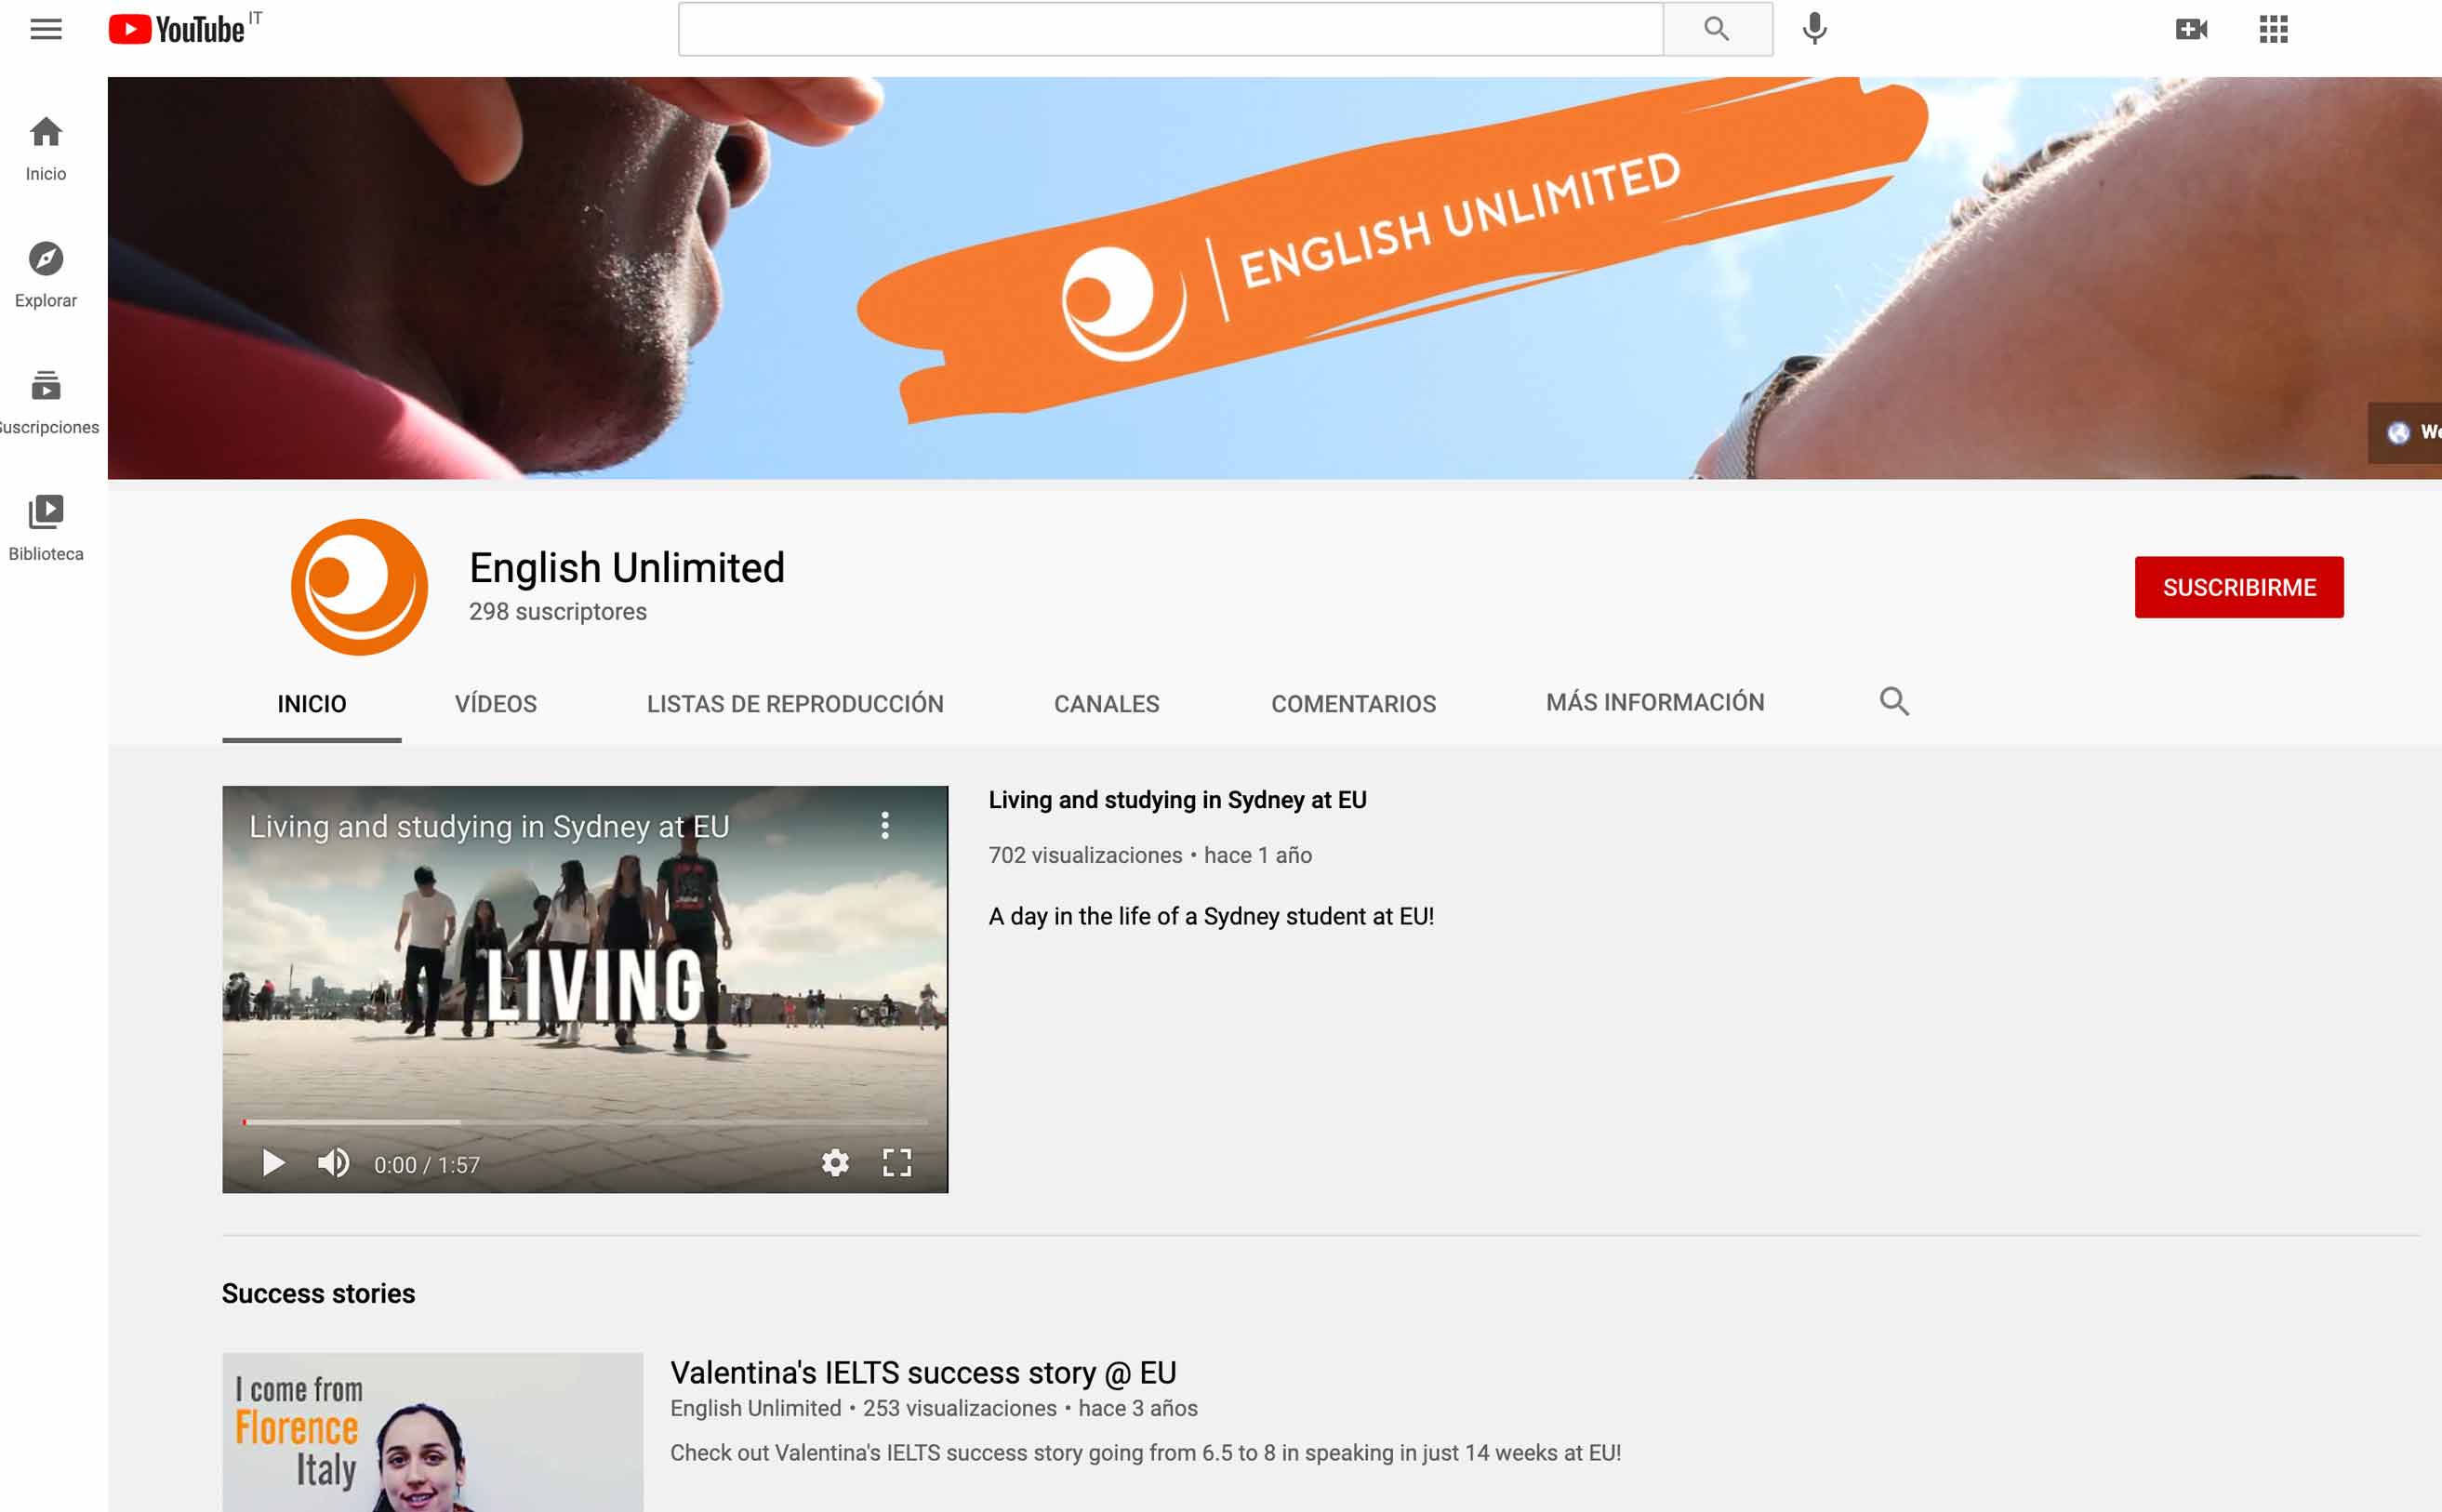The image size is (2442, 1512).
Task: Select the INICIO tab
Action: click(312, 704)
